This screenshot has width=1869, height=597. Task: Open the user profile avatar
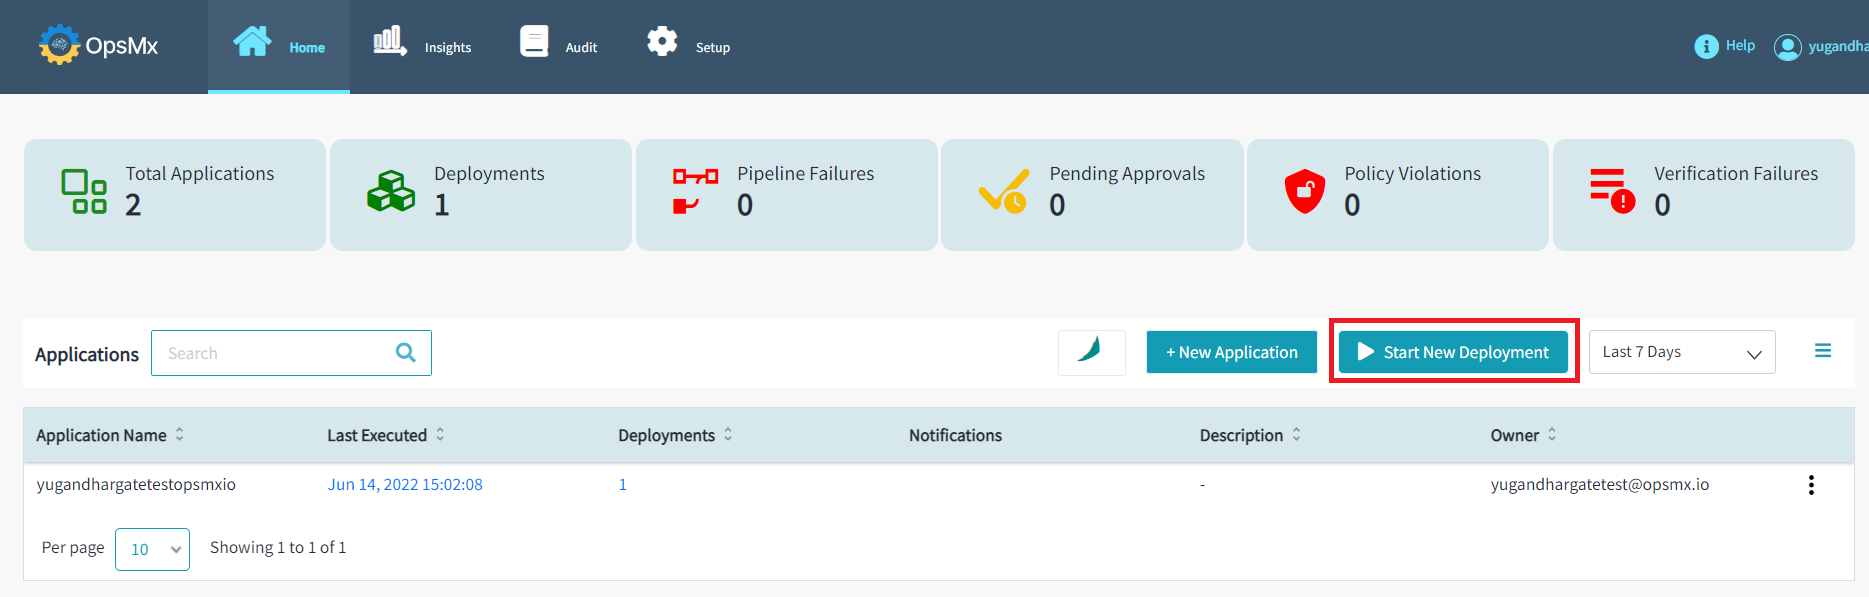click(x=1787, y=47)
